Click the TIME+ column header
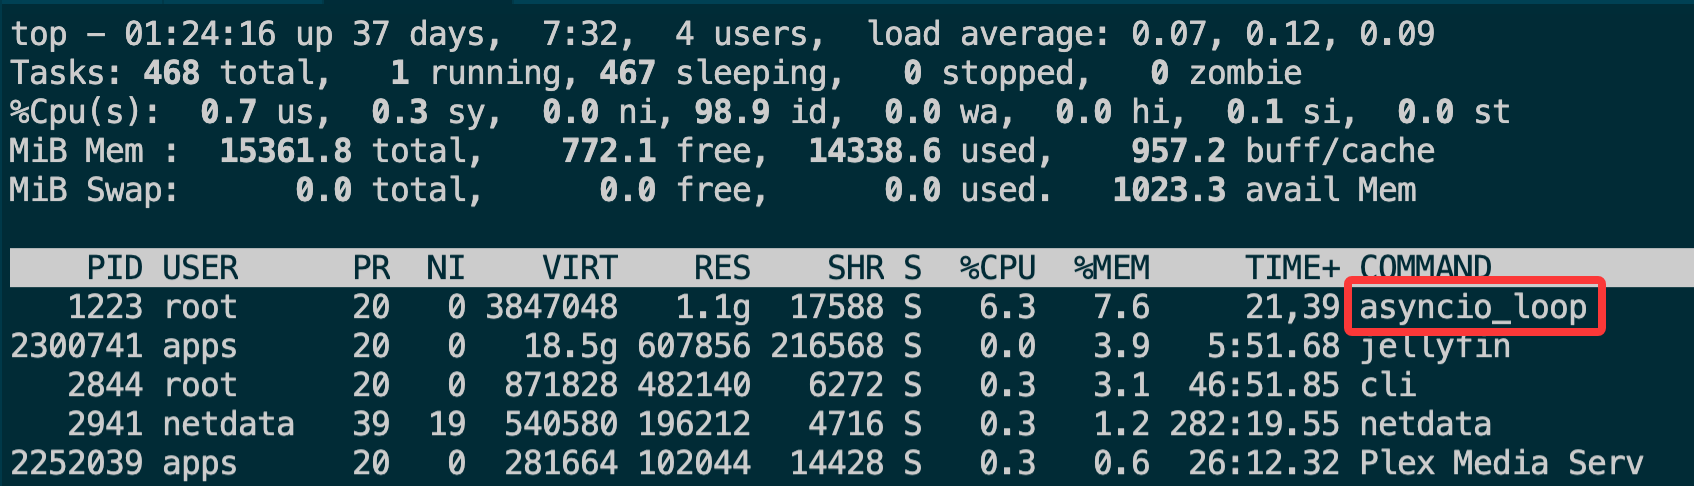1694x486 pixels. click(x=1292, y=268)
